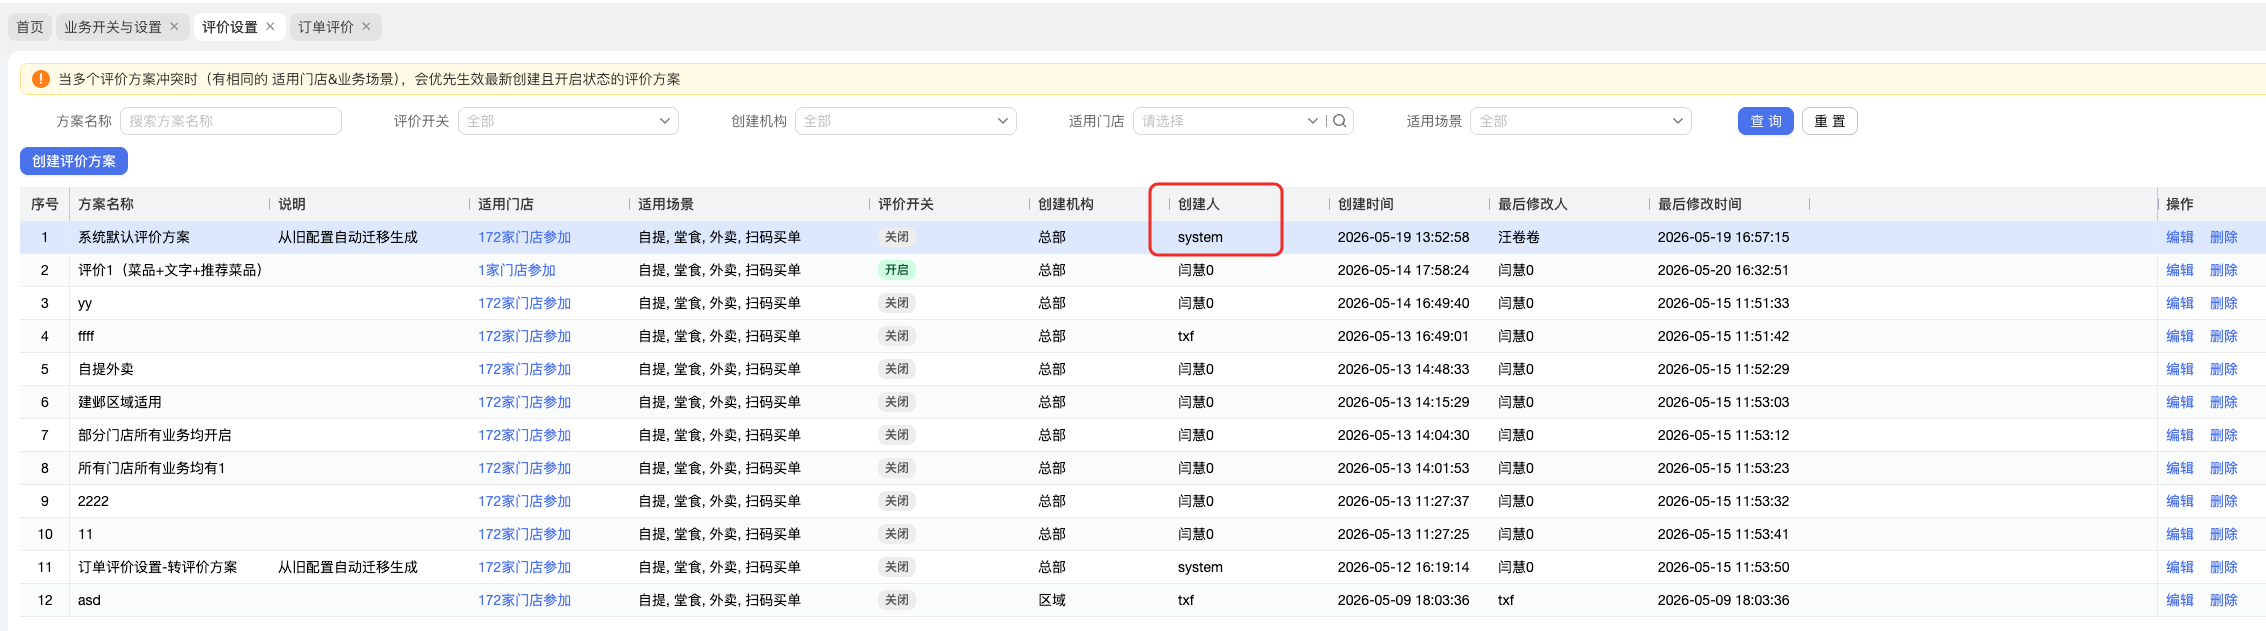The width and height of the screenshot is (2266, 631).
Task: Close the 业务开关与设置 tab
Action: click(174, 27)
